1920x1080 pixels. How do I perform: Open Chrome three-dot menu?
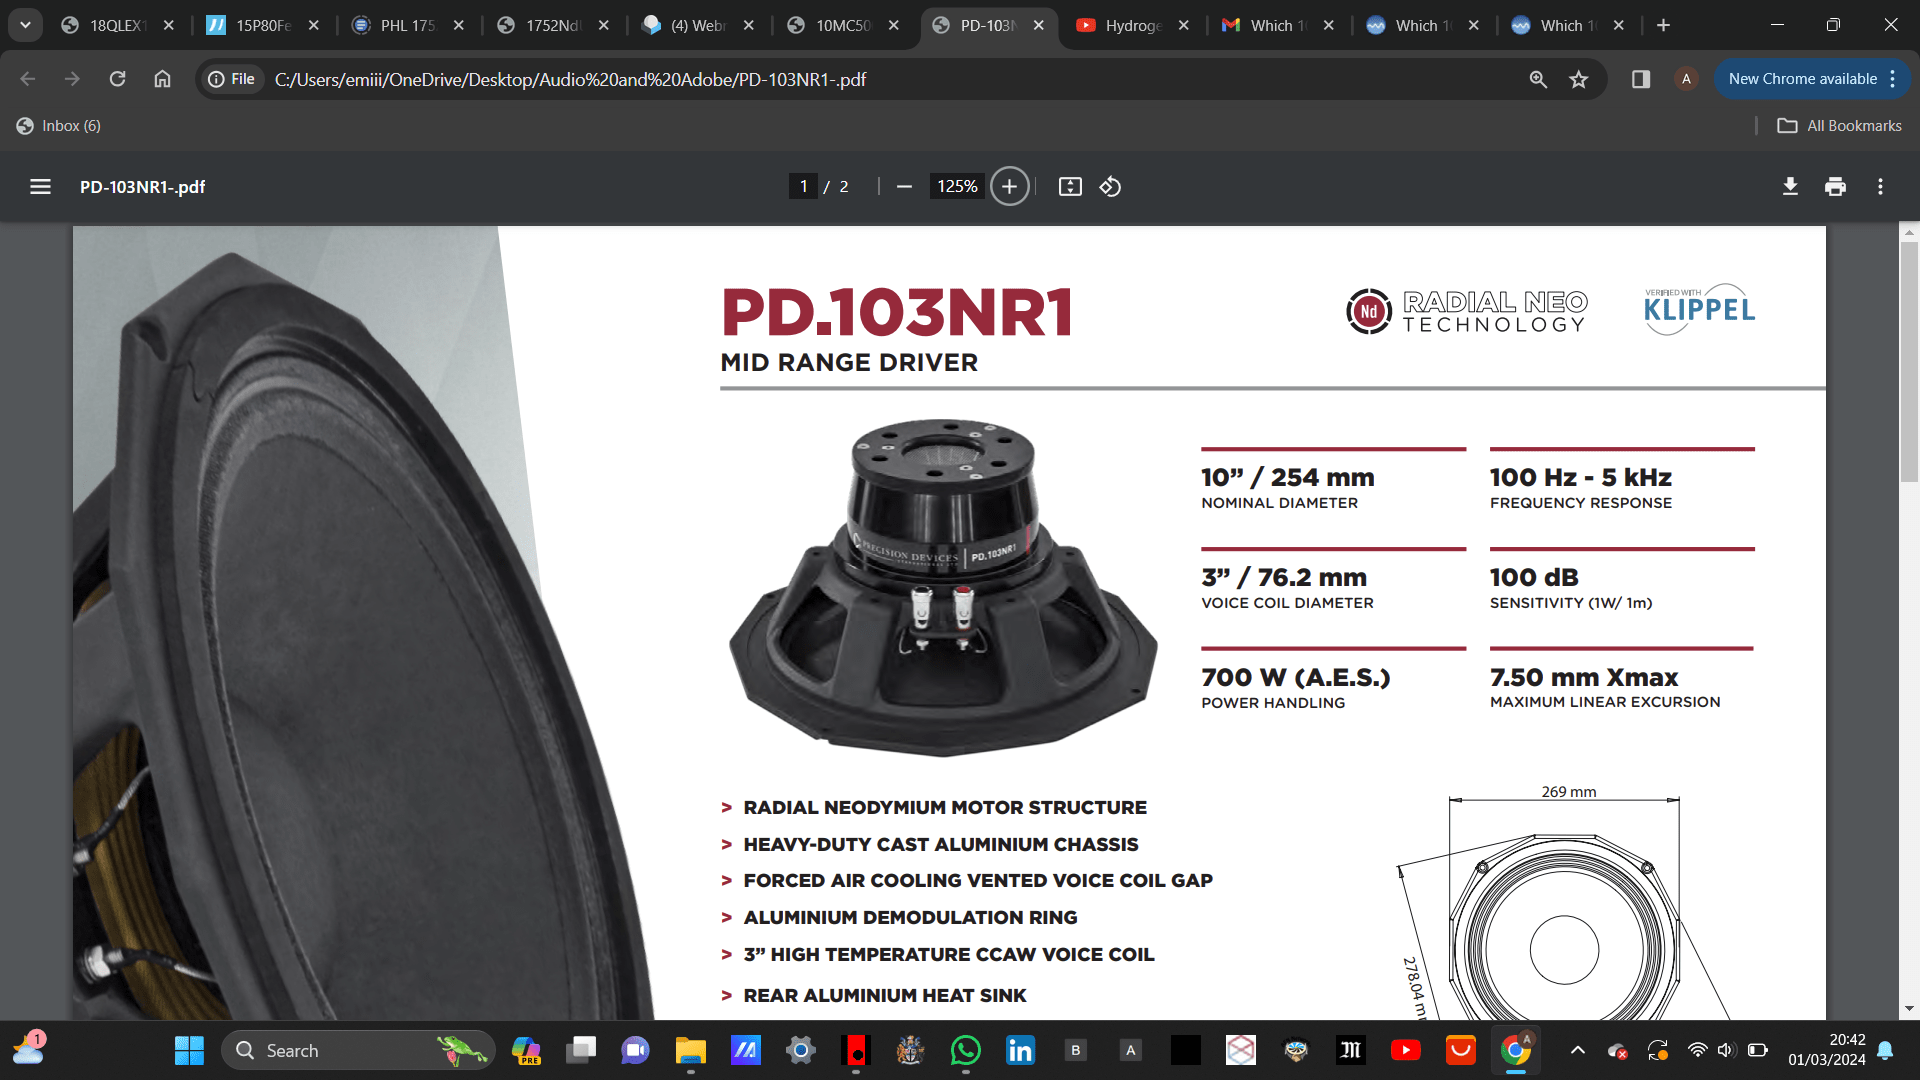(x=1893, y=79)
